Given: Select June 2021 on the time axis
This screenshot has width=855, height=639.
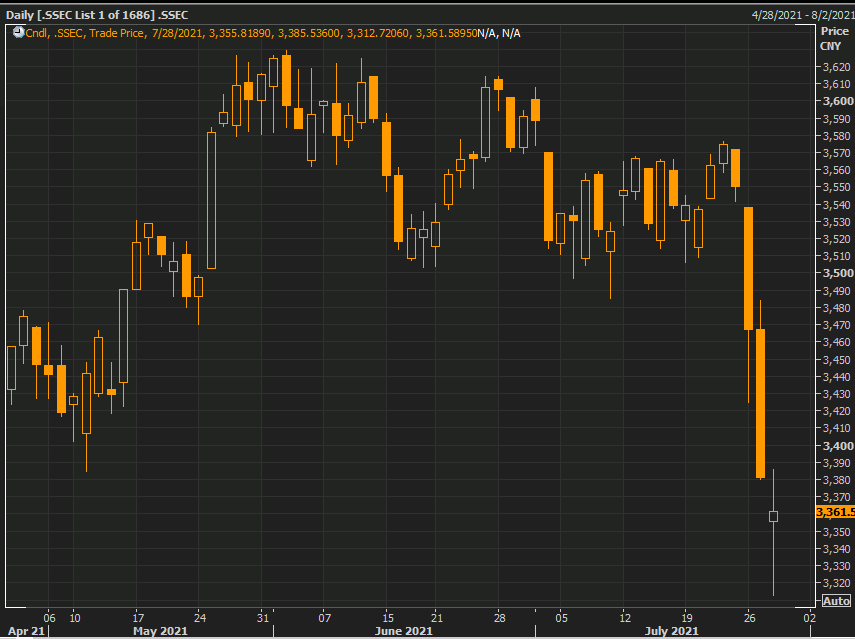Looking at the screenshot, I should click(x=405, y=631).
